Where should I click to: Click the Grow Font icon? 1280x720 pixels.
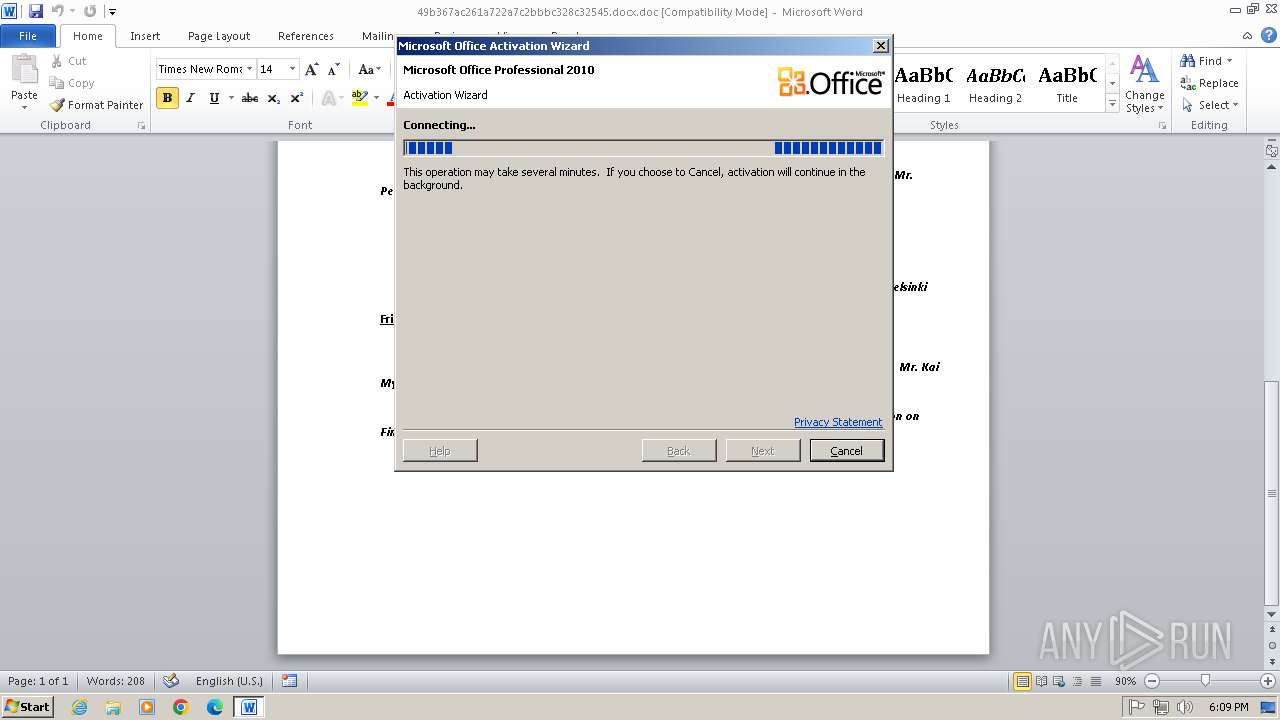[312, 69]
